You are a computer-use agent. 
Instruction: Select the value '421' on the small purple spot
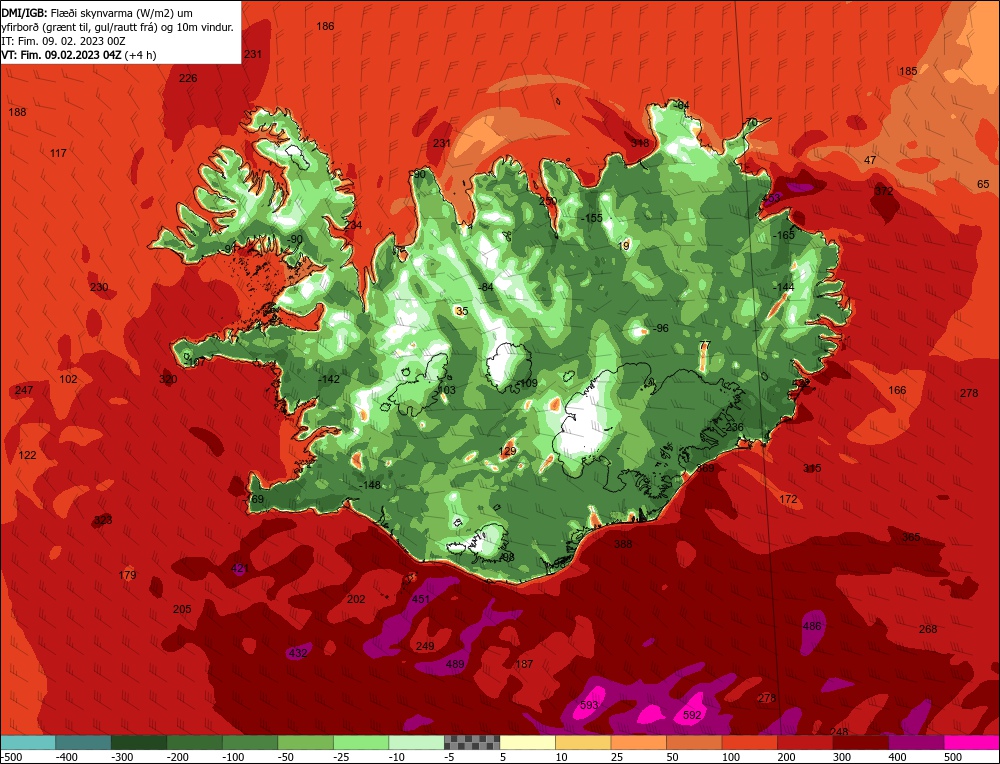240,568
